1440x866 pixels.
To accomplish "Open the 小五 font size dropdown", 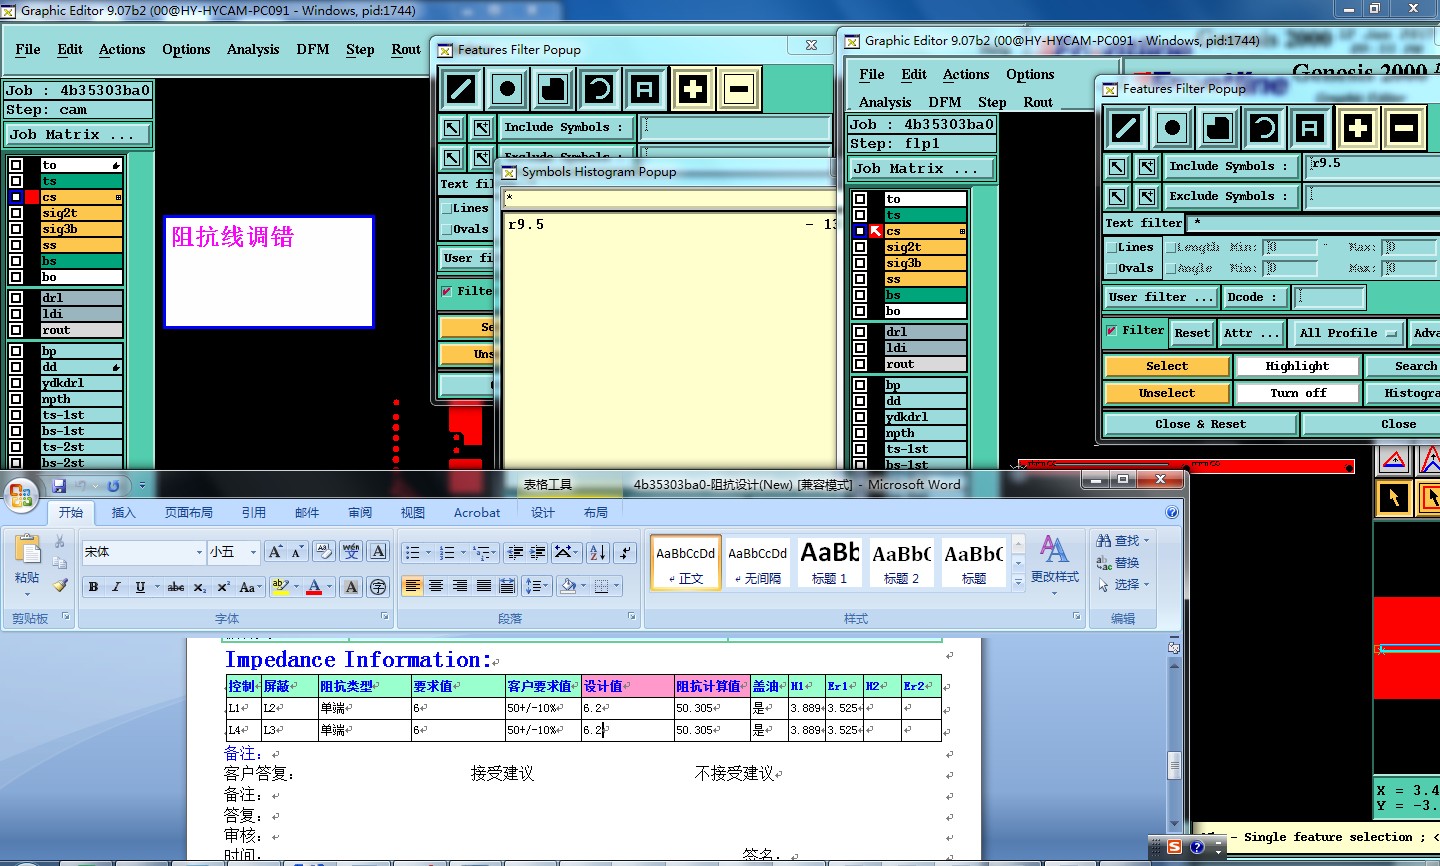I will pos(253,552).
